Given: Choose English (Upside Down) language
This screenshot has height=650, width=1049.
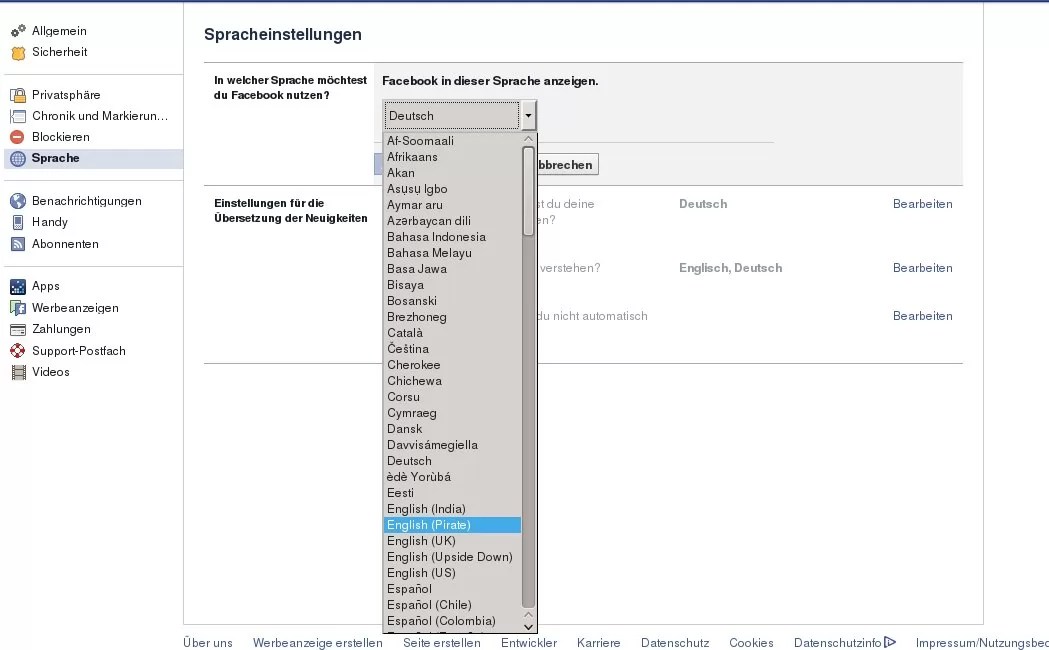Looking at the screenshot, I should point(452,557).
